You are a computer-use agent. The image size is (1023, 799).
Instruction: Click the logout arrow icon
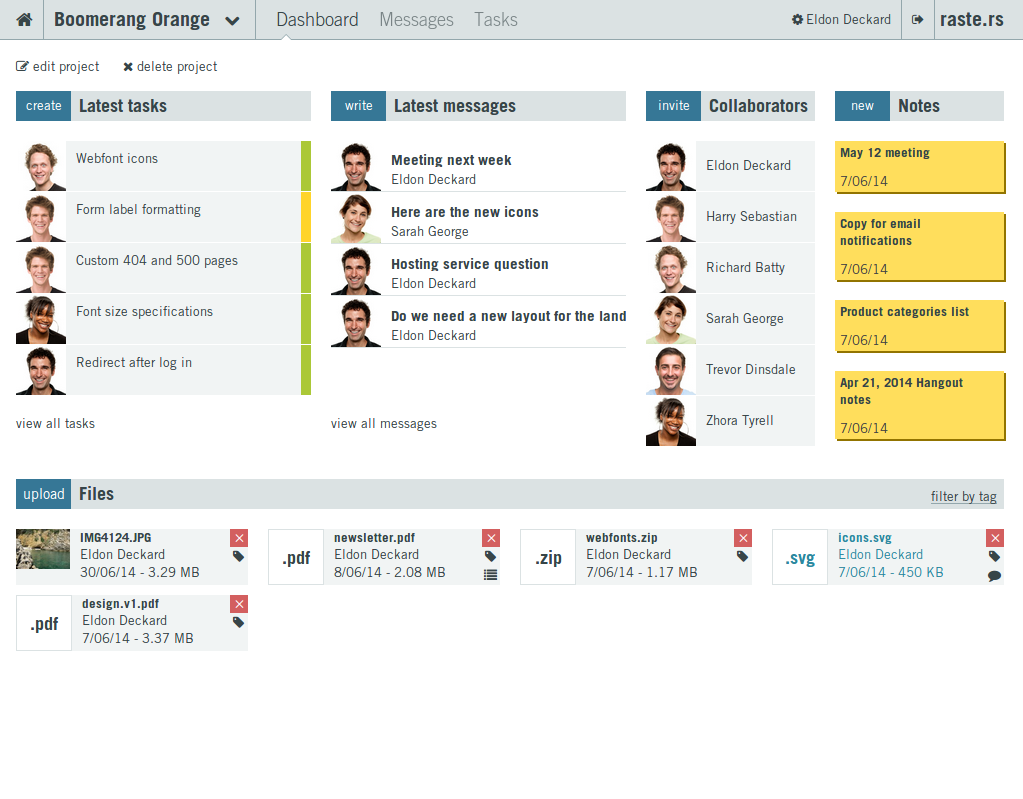(x=917, y=20)
